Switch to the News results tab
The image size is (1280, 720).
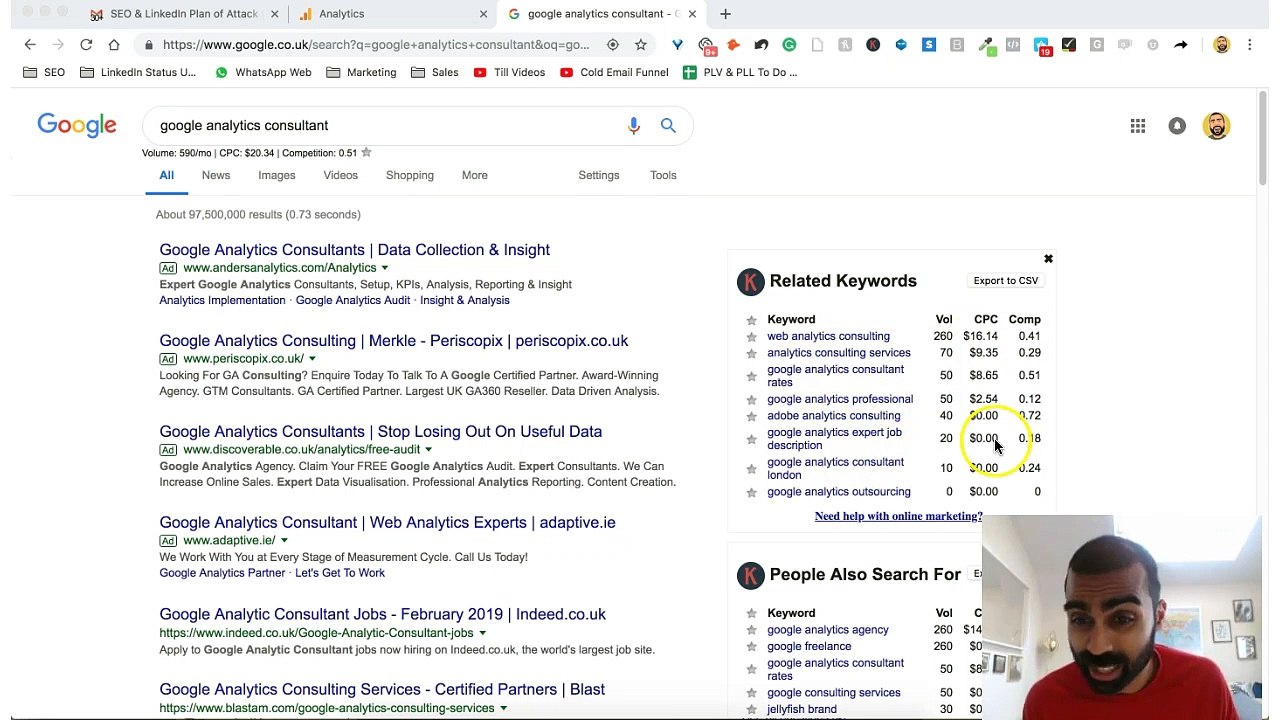(216, 175)
